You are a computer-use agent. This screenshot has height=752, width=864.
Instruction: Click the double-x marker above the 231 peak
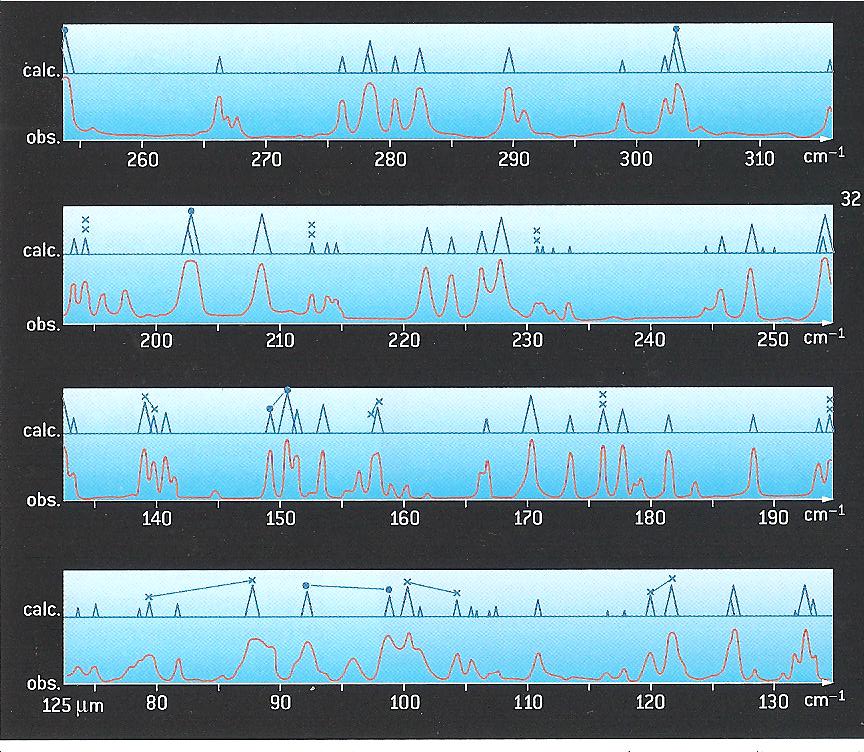pos(536,235)
